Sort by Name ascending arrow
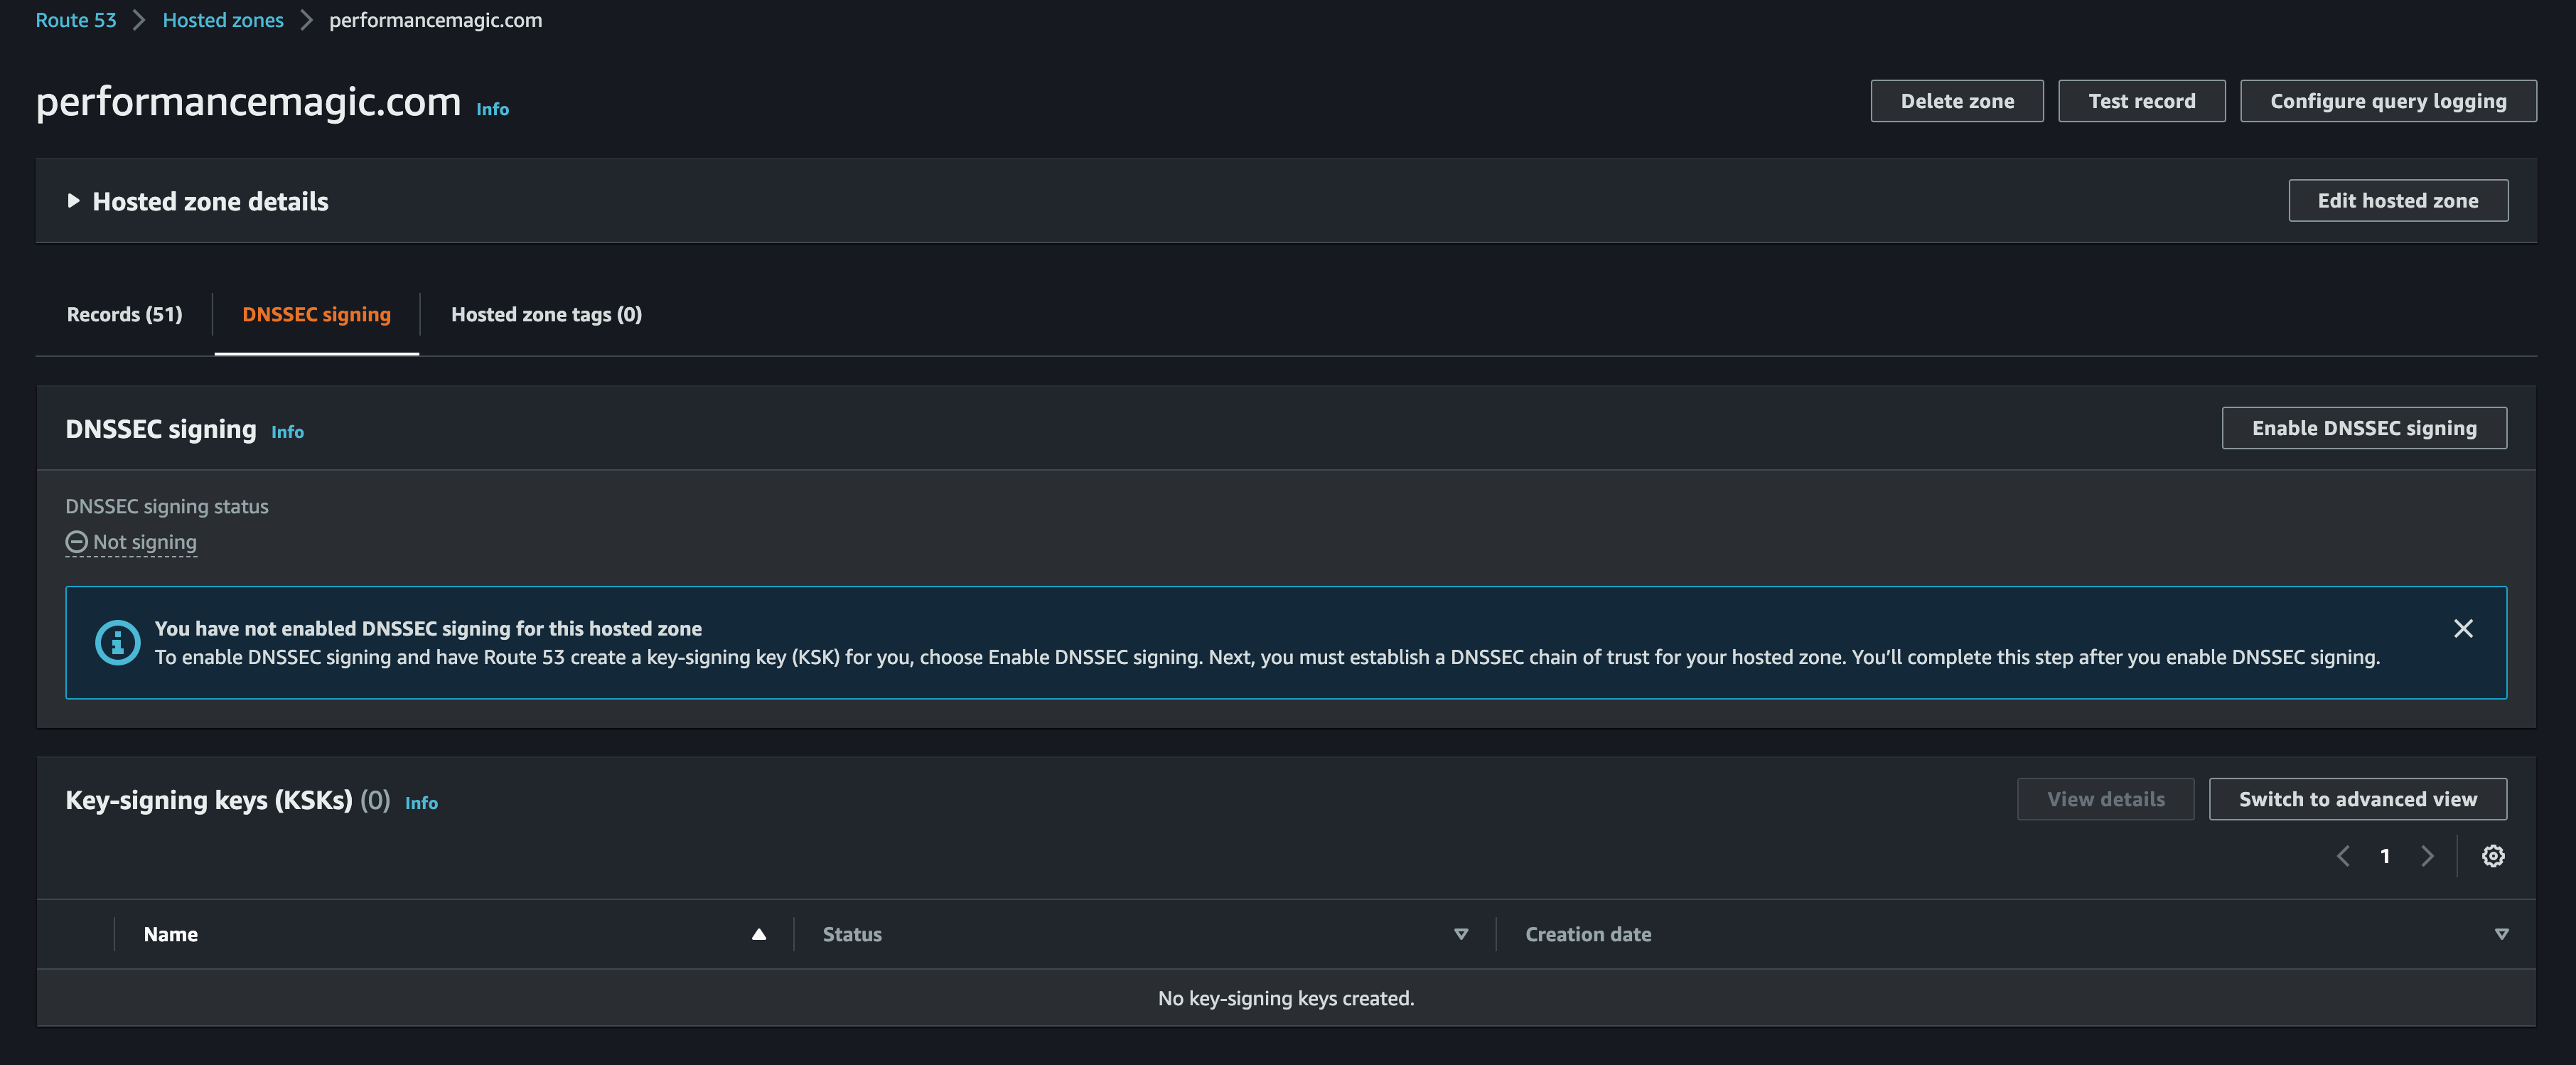Screen dimensions: 2576x1065 (x=759, y=934)
